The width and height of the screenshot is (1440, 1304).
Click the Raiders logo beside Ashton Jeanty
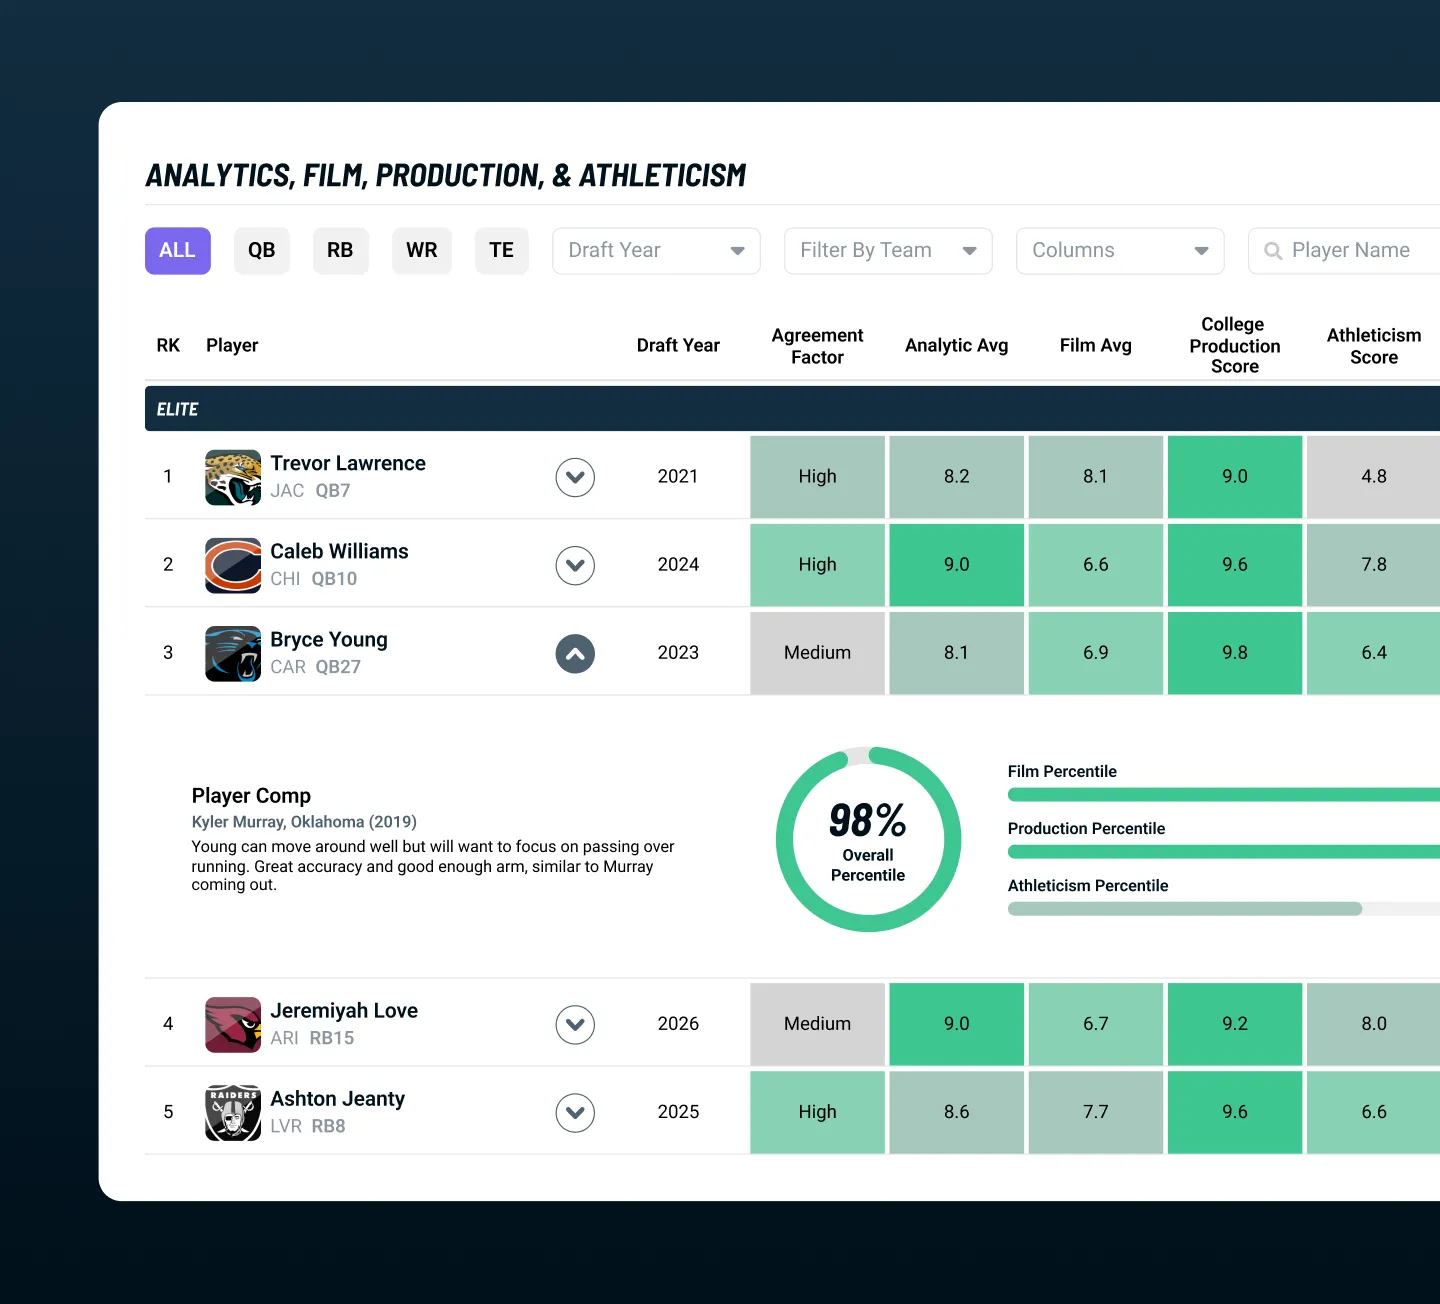tap(233, 1112)
